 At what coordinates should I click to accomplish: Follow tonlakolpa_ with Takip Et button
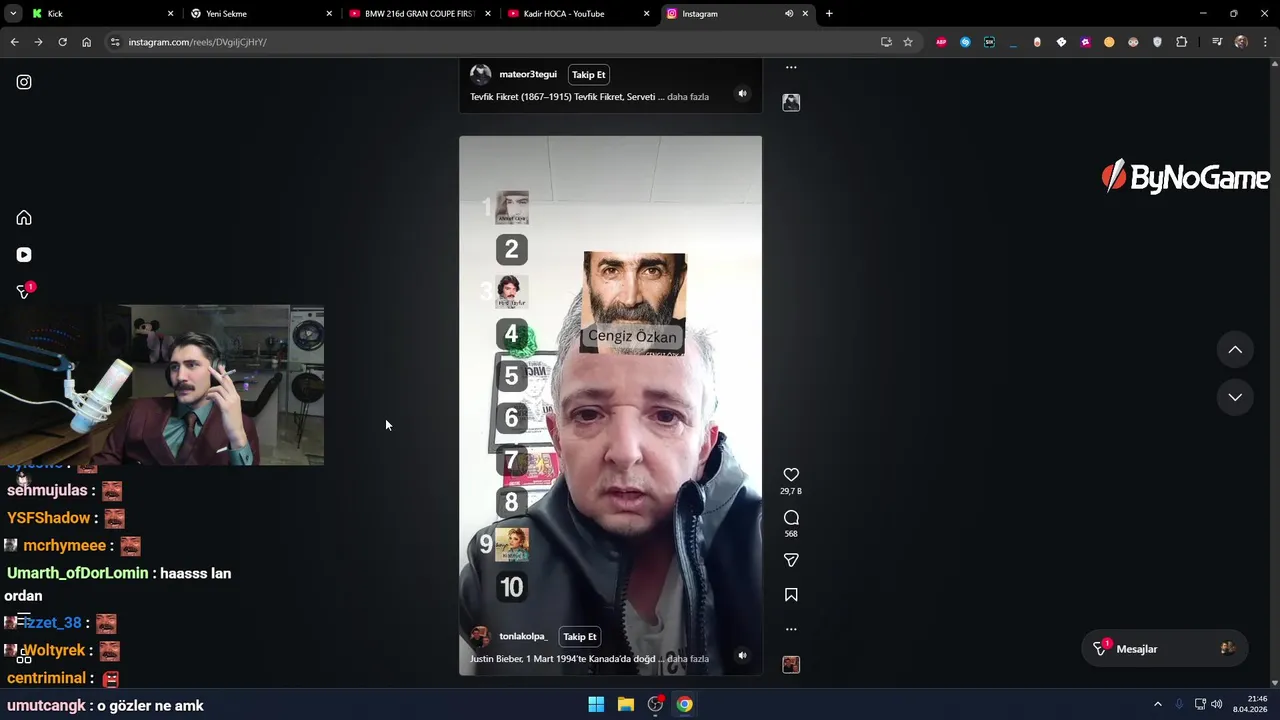coord(580,637)
